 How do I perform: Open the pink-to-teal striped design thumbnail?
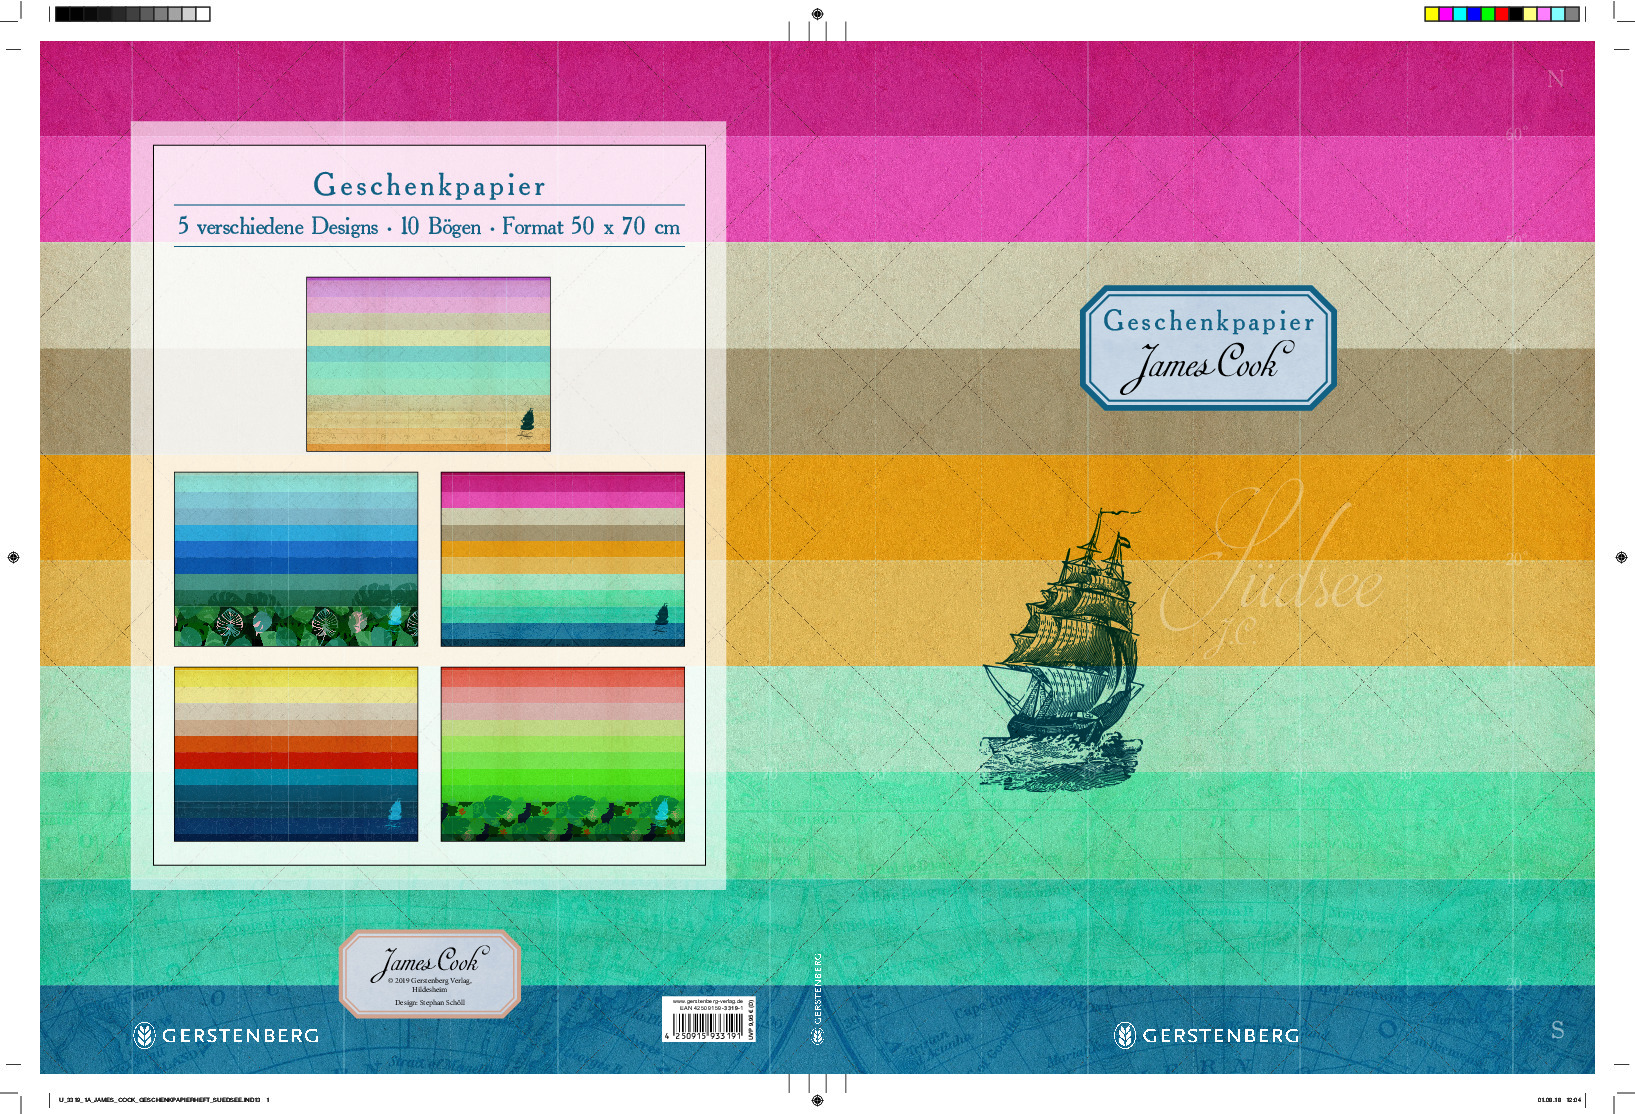pos(563,559)
